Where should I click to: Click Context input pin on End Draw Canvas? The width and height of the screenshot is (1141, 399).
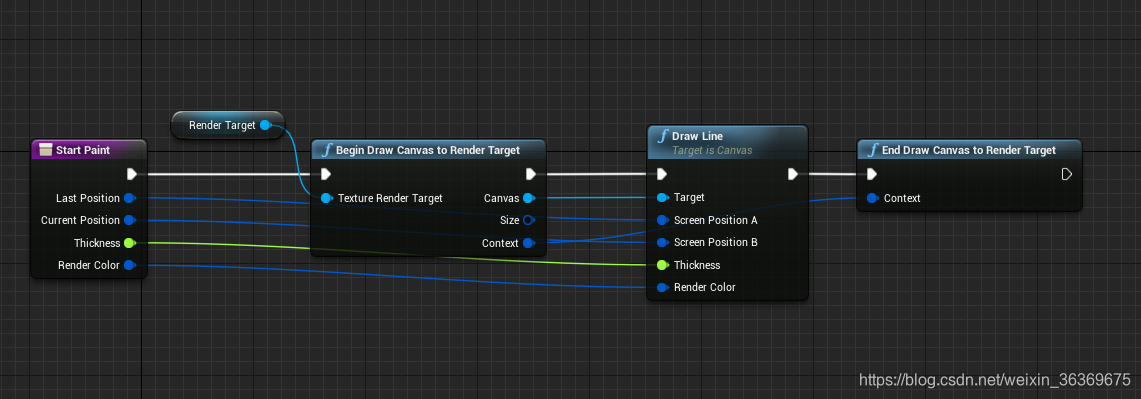[872, 198]
